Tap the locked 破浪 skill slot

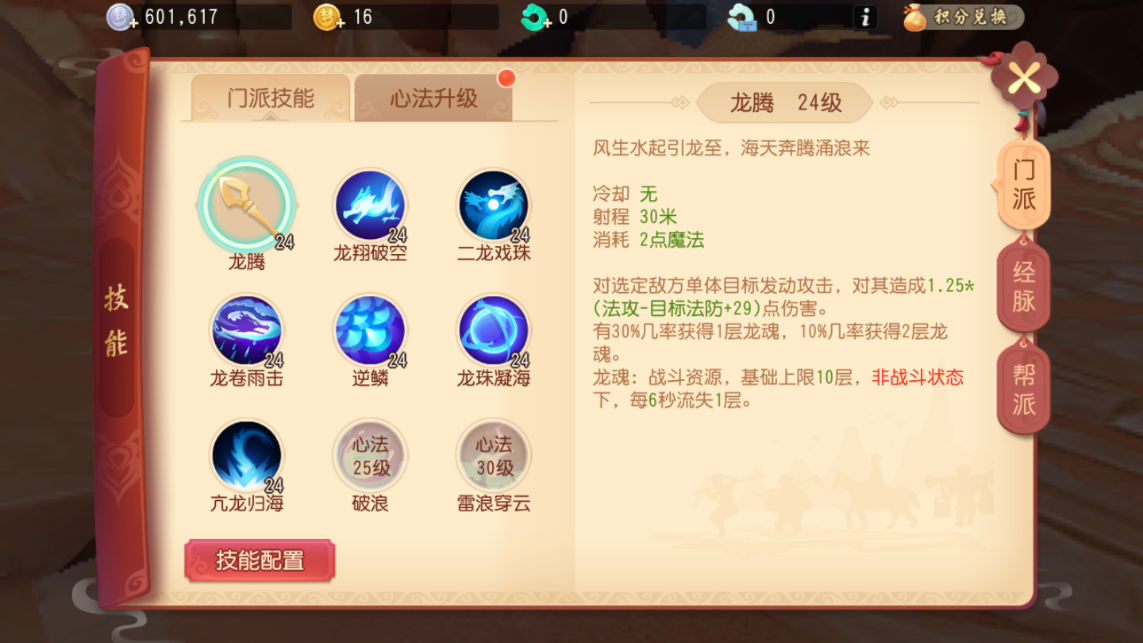(370, 456)
